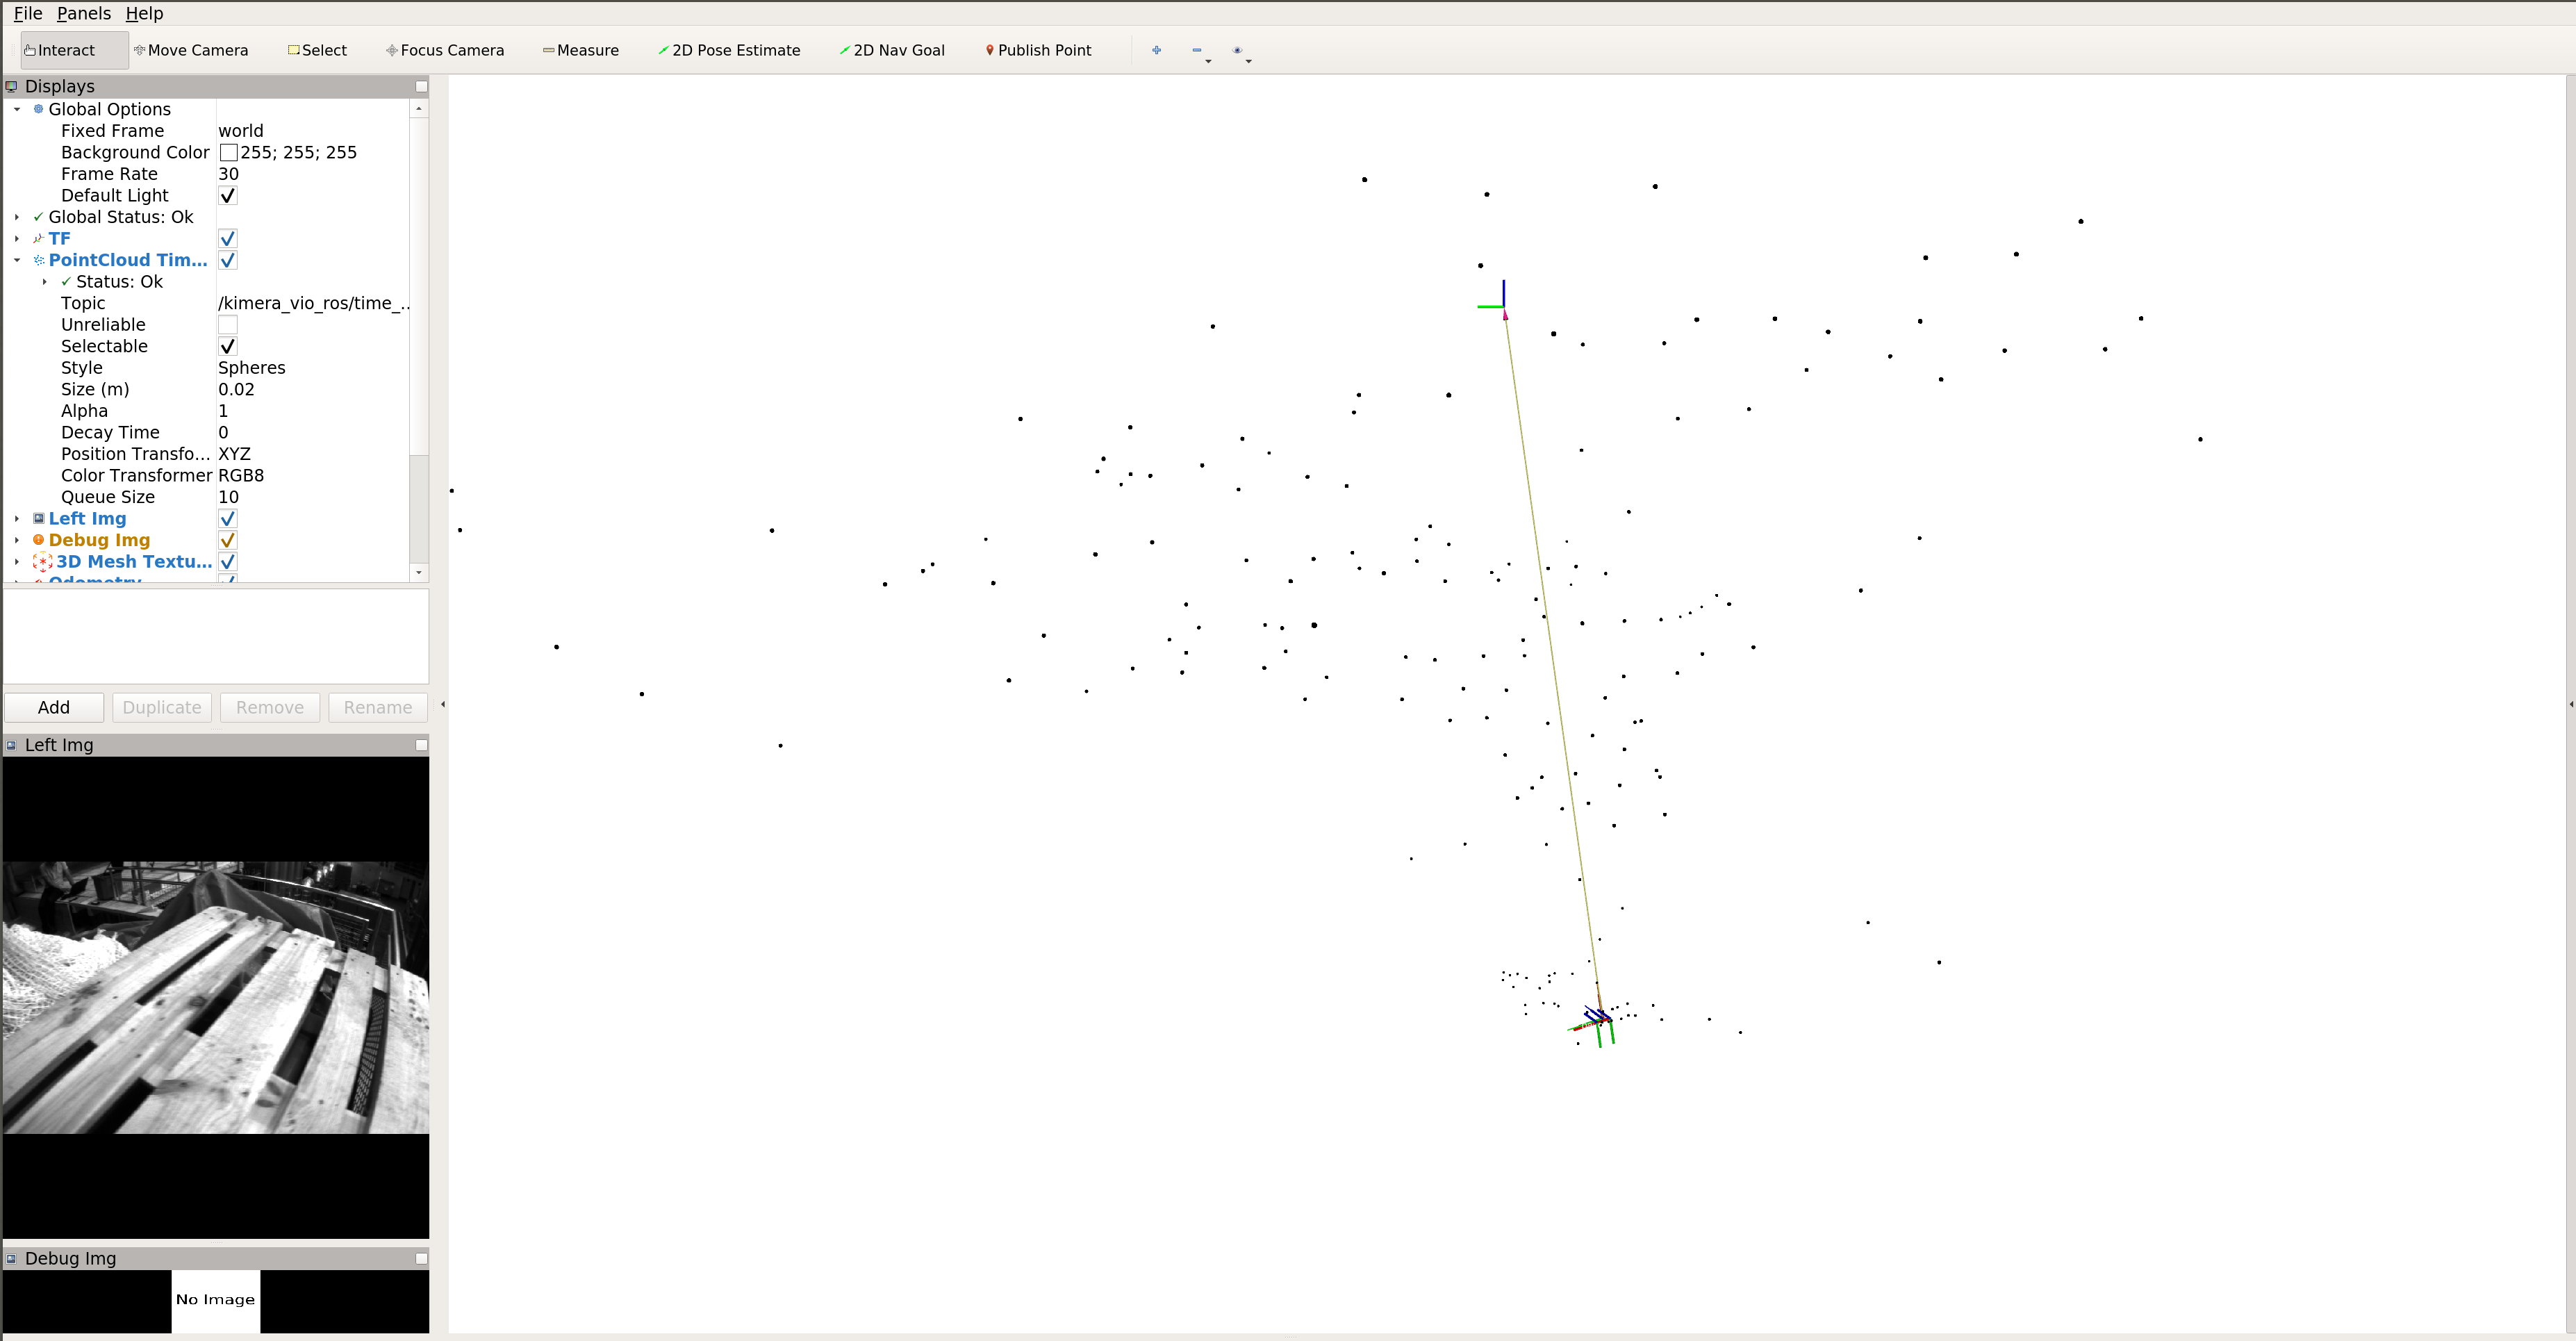Open the File menu
The image size is (2576, 1341).
pos(27,13)
